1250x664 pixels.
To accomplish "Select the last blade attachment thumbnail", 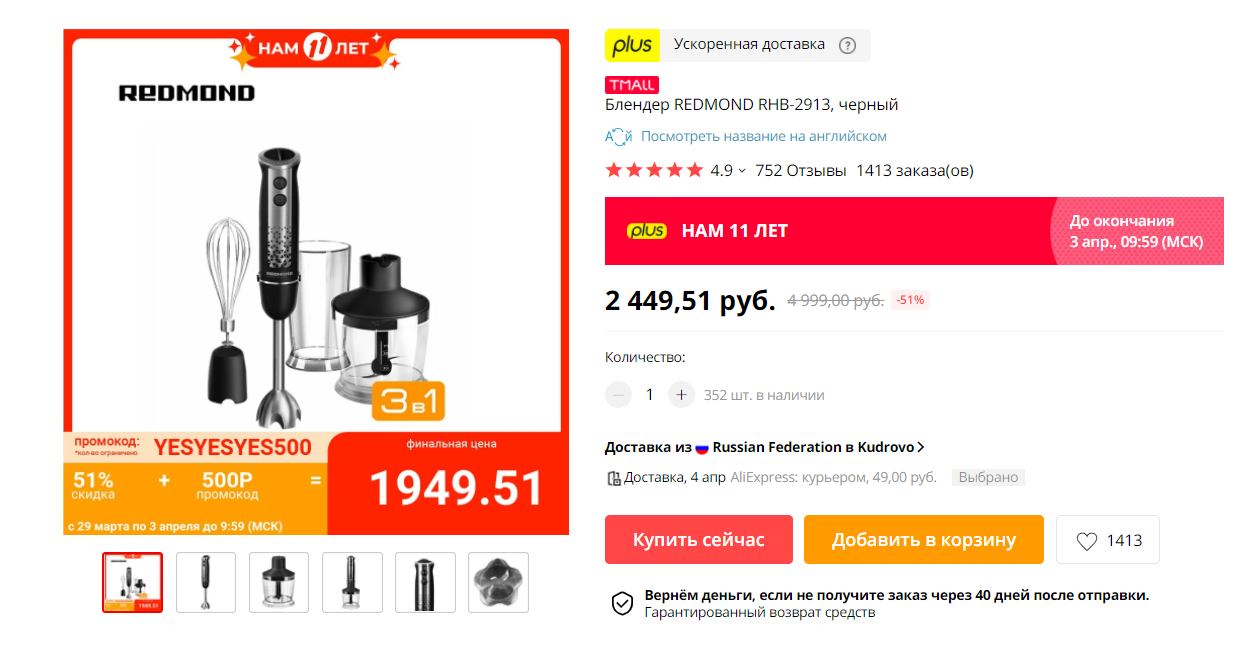I will pos(498,582).
